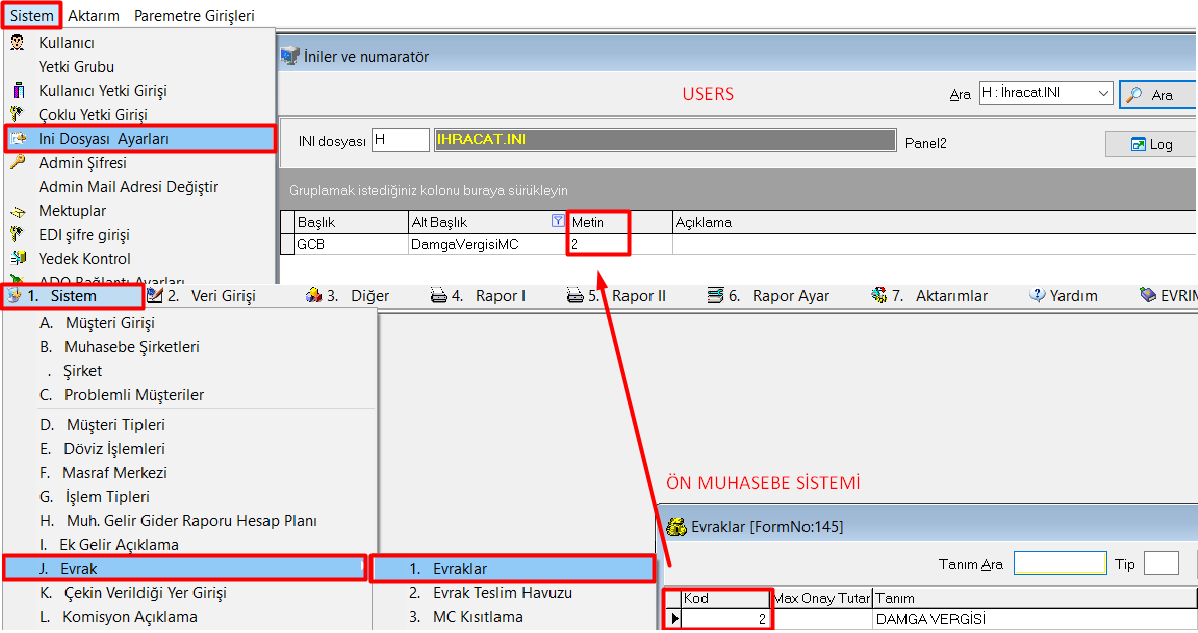The width and height of the screenshot is (1198, 633).
Task: Click the Tanım Ara search field
Action: pyautogui.click(x=1060, y=564)
